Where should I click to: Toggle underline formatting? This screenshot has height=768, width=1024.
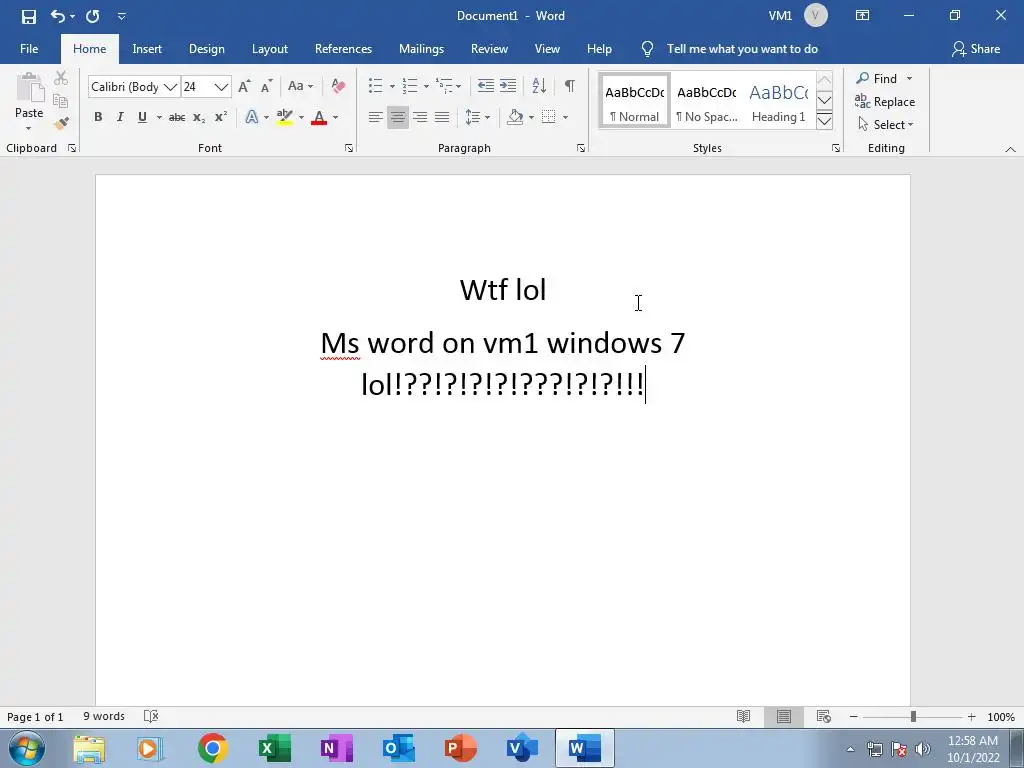click(x=142, y=118)
